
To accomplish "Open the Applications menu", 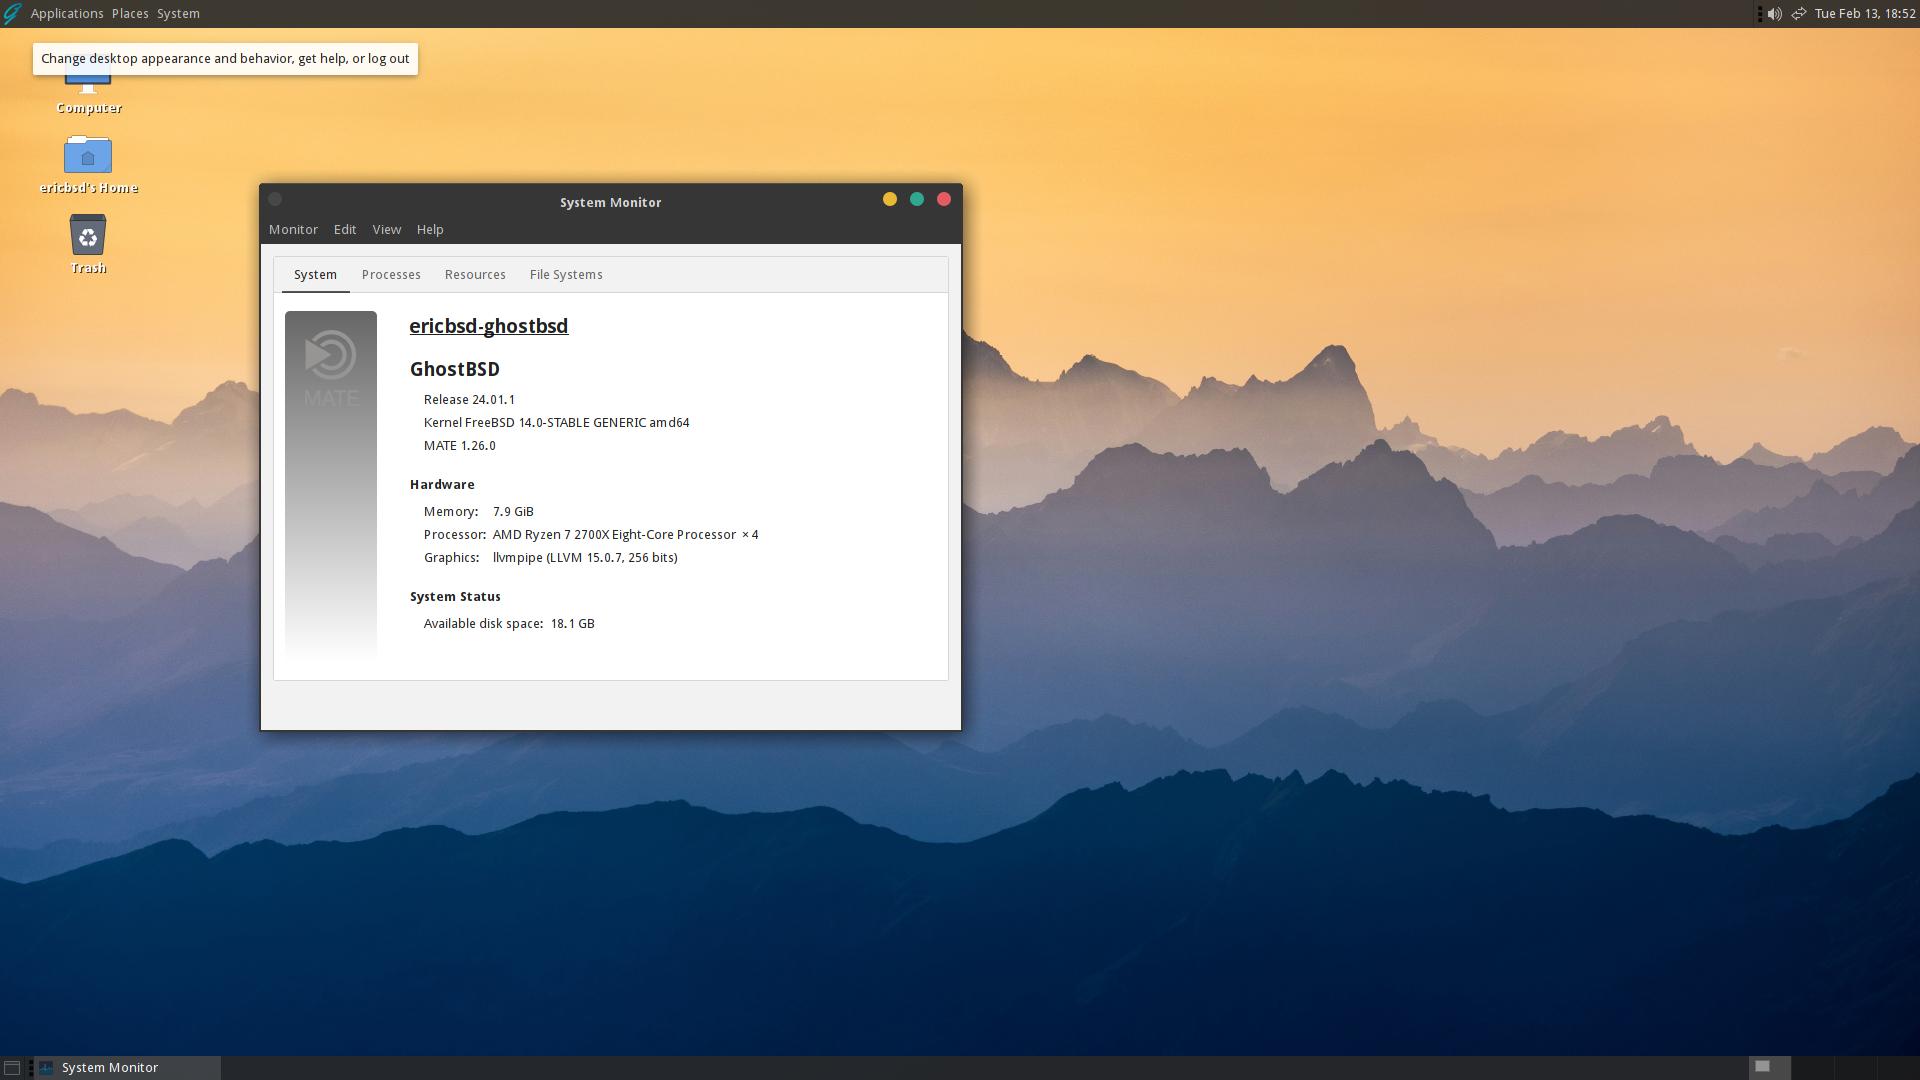I will click(x=66, y=13).
